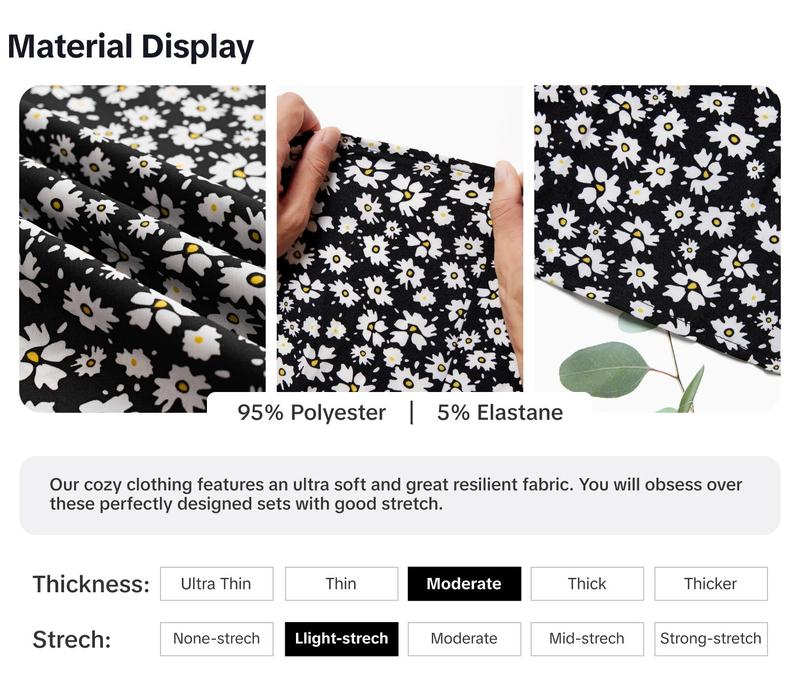Click the highlighted Moderate thickness box
Image resolution: width=800 pixels, height=686 pixels.
point(464,583)
